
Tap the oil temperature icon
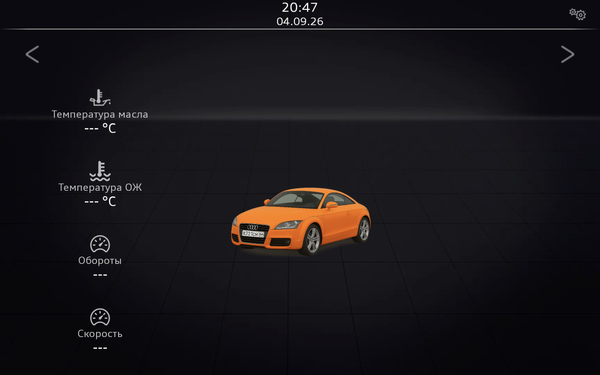coord(100,98)
